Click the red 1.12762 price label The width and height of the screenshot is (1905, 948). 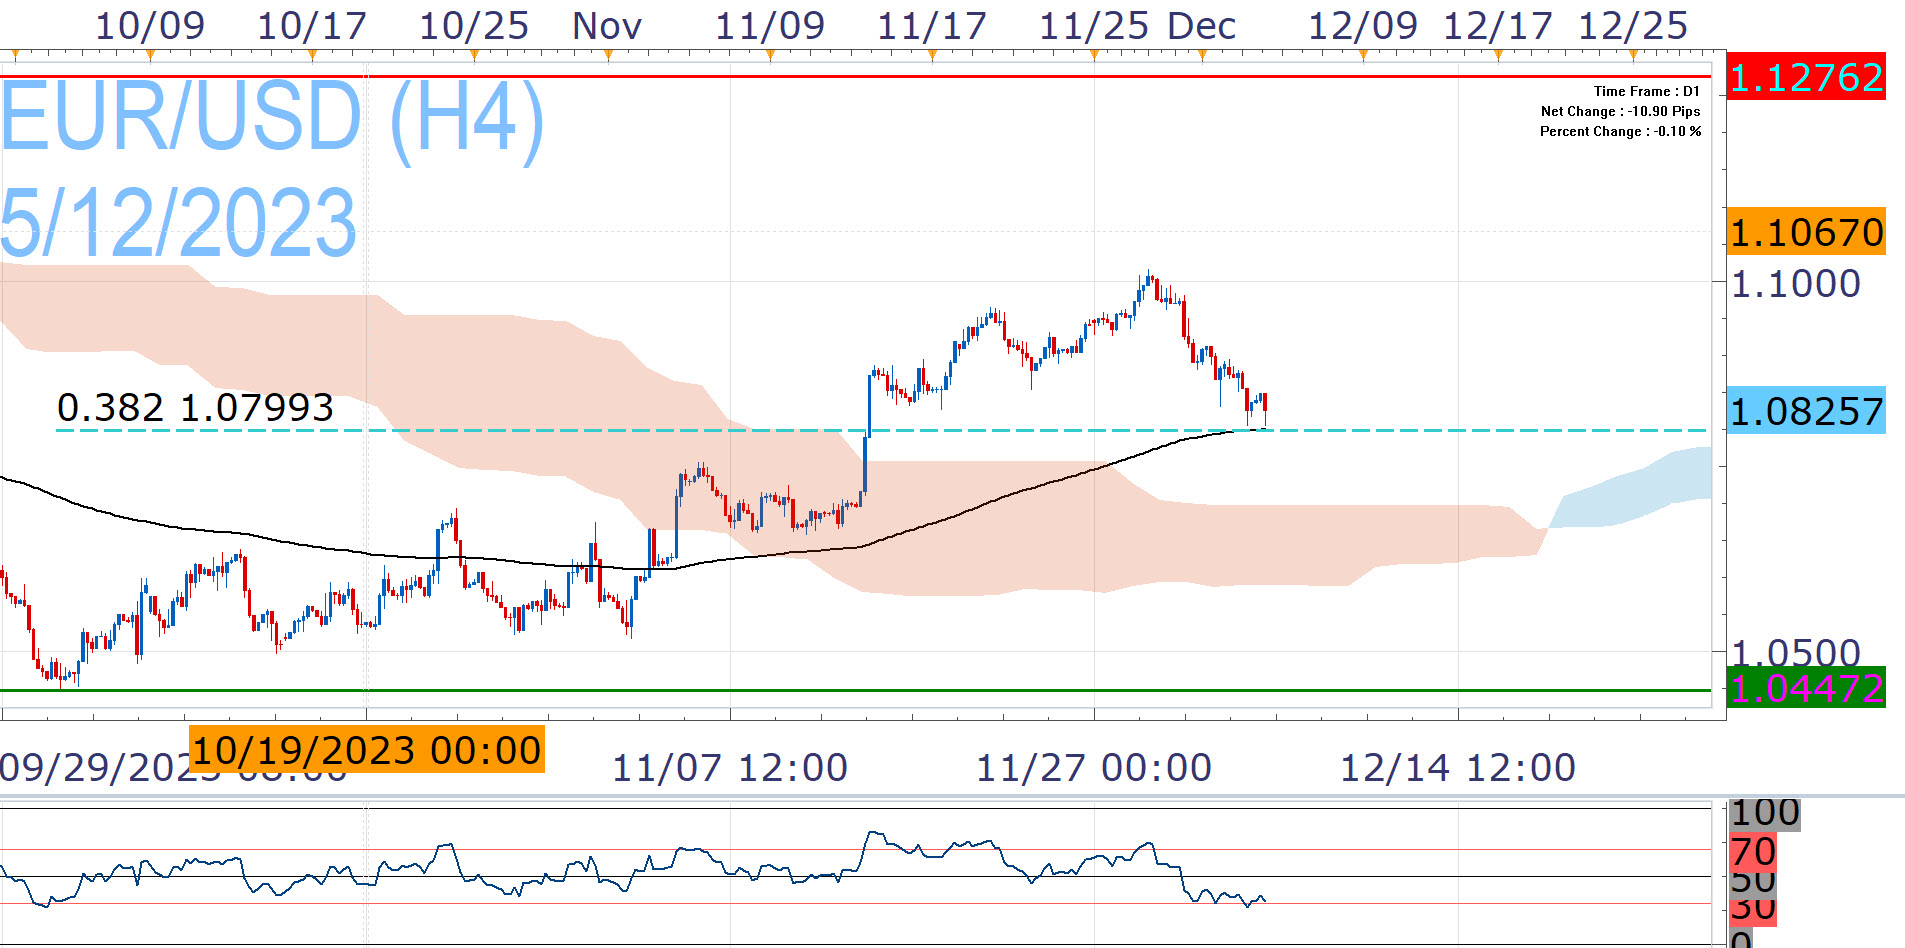pos(1805,77)
